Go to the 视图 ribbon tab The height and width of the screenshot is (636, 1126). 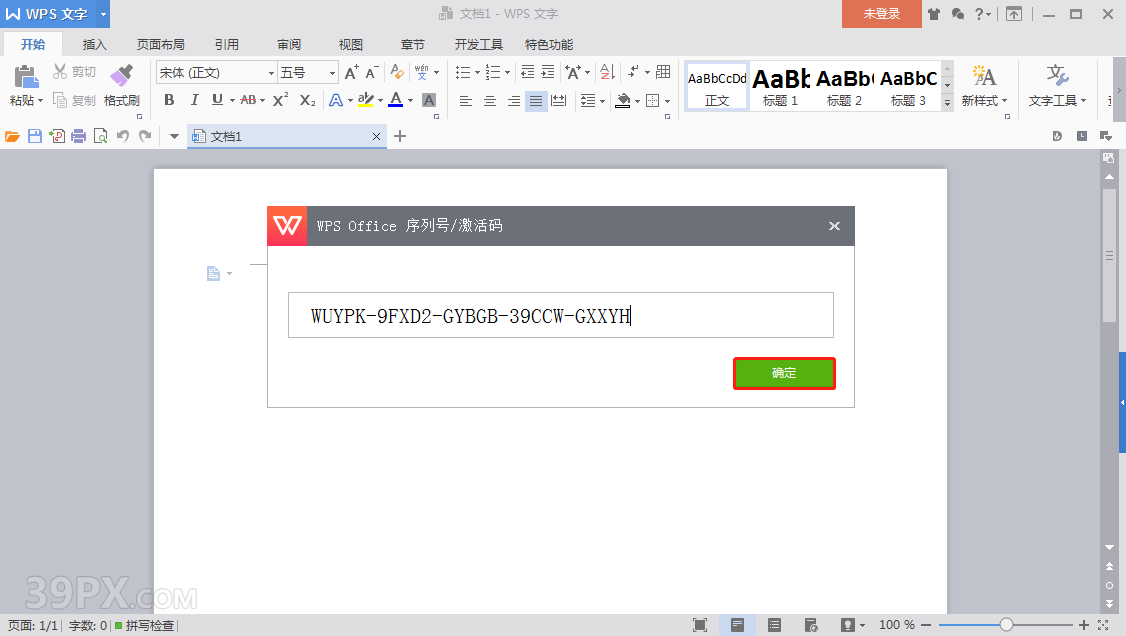pyautogui.click(x=350, y=45)
